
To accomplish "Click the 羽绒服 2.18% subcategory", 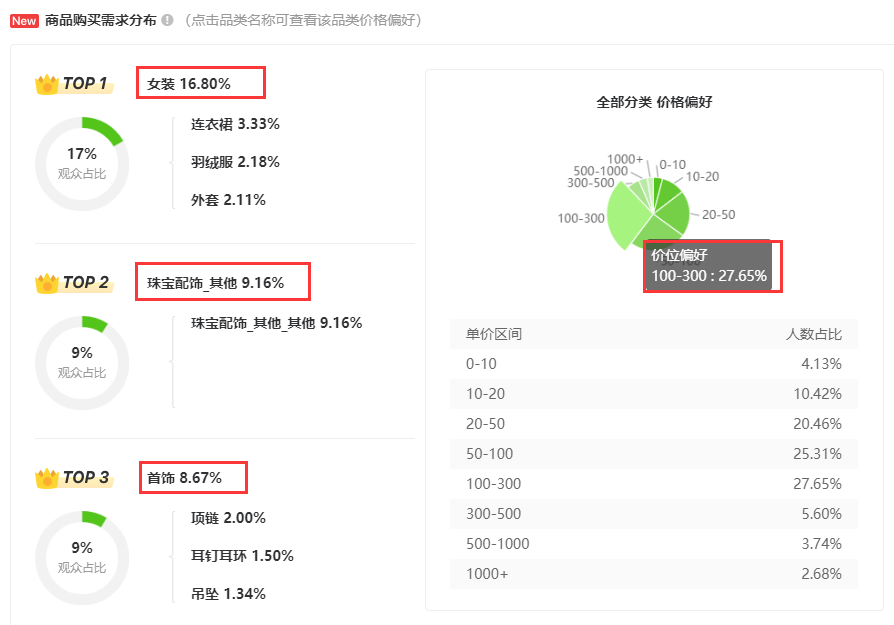I will 235,162.
